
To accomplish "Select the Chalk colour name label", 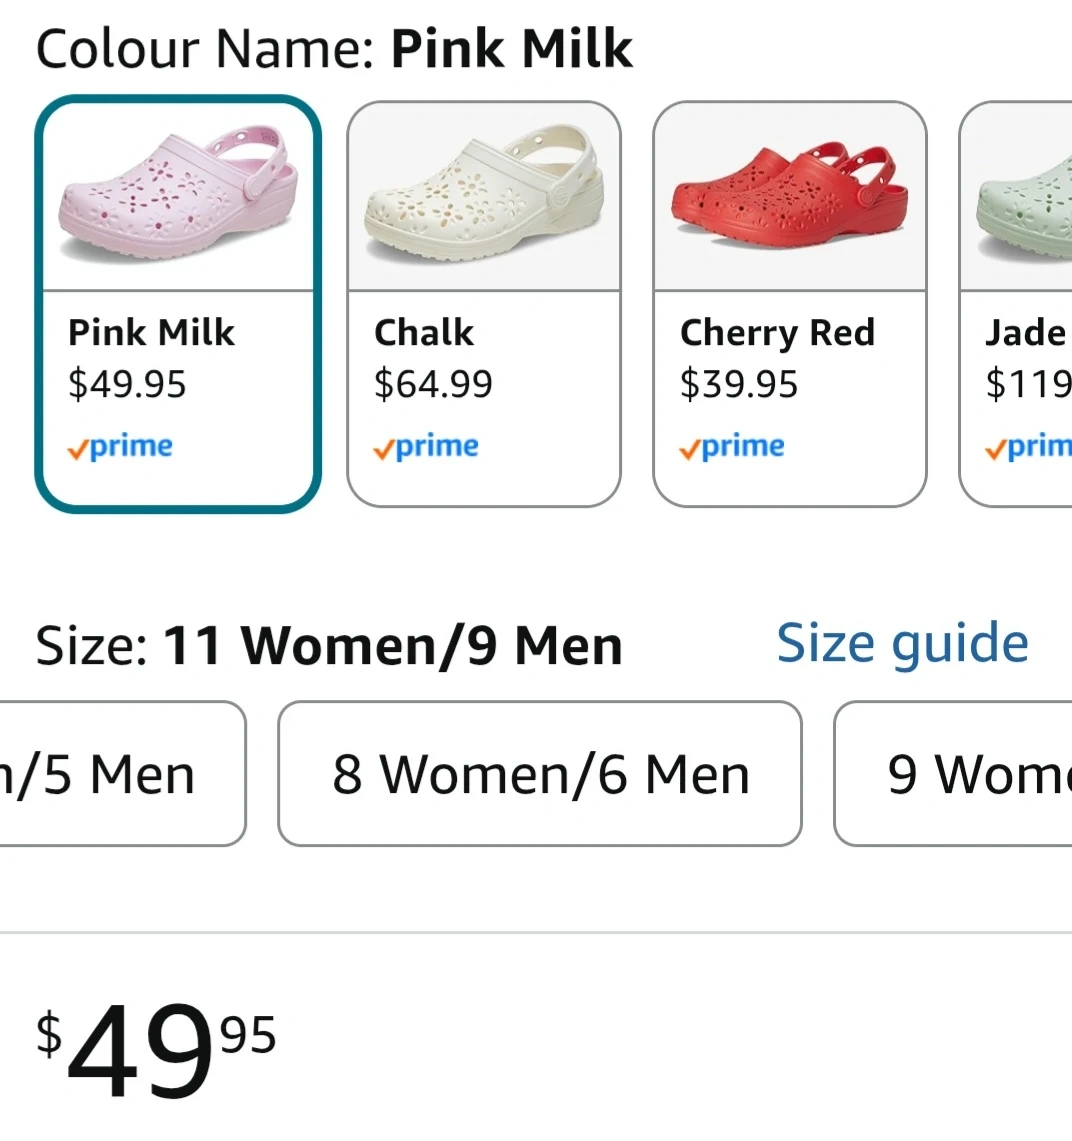I will coord(424,333).
